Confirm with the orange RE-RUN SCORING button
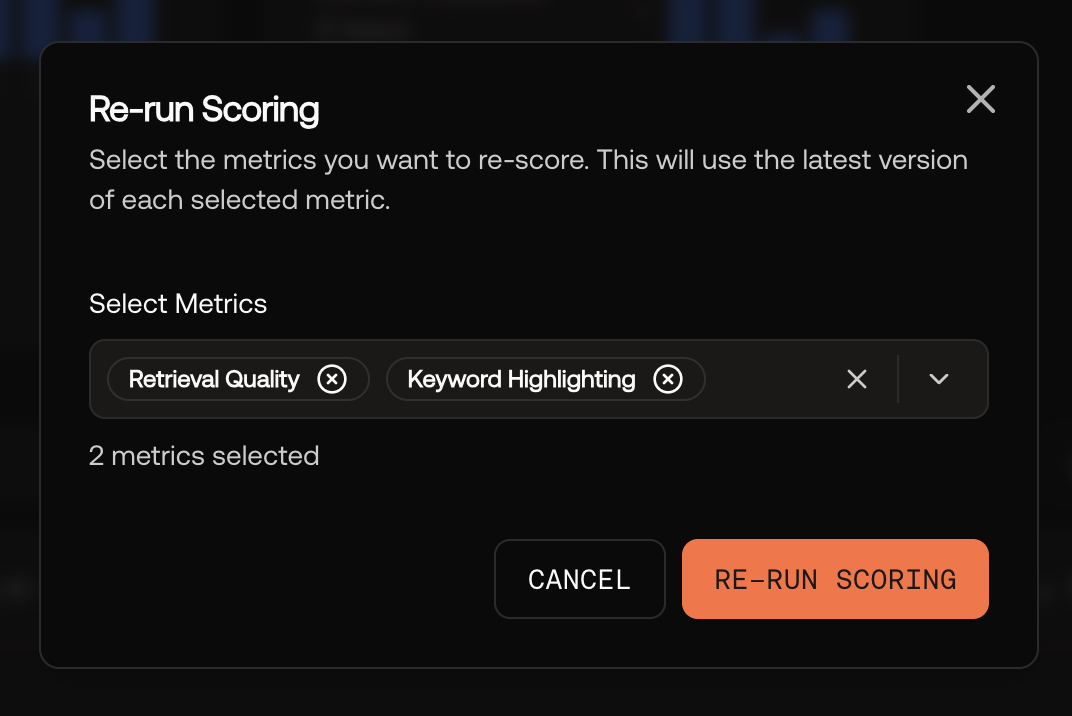Viewport: 1072px width, 716px height. tap(835, 579)
